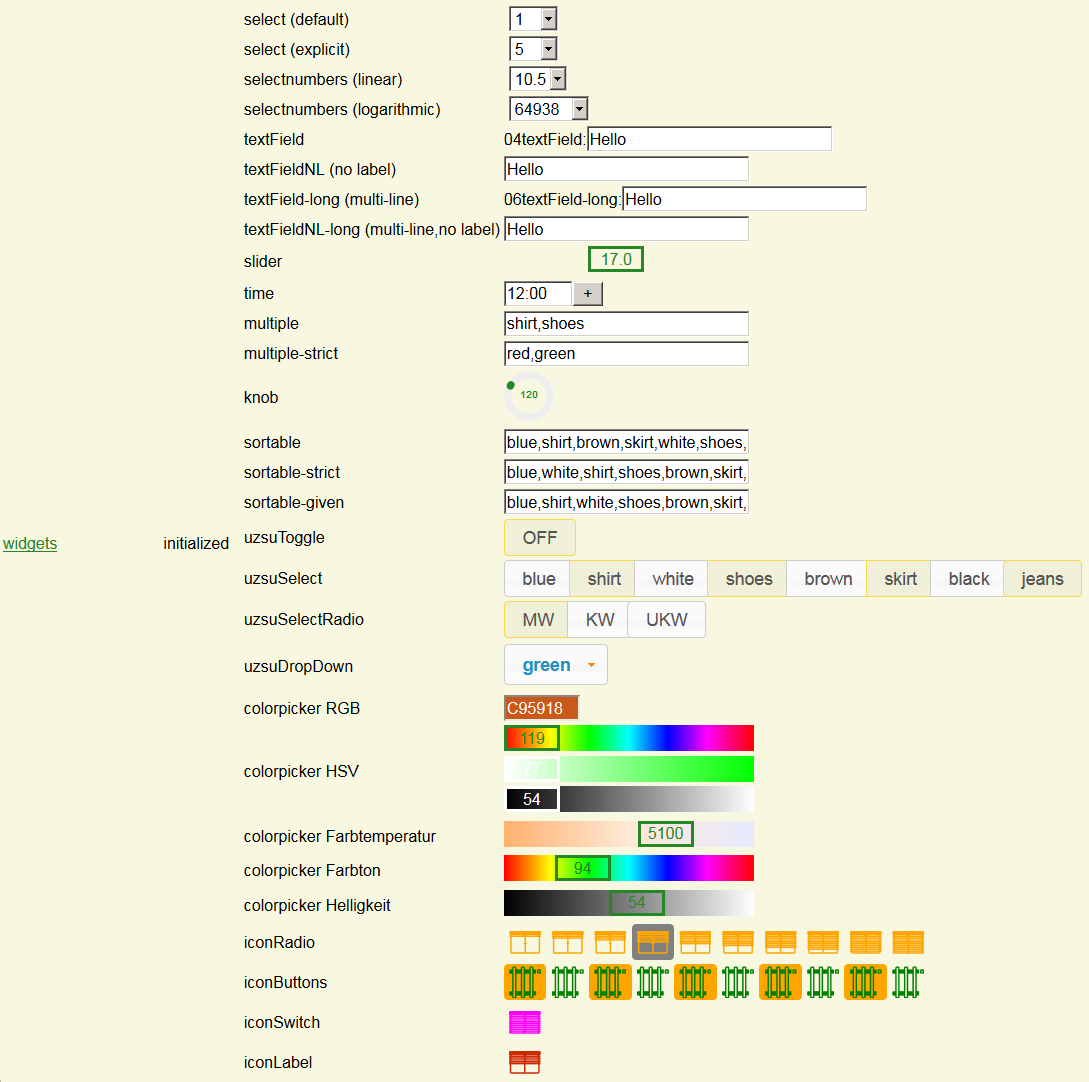Viewport: 1089px width, 1082px height.
Task: Click the sixth radiator icon in iconButtons
Action: point(738,982)
